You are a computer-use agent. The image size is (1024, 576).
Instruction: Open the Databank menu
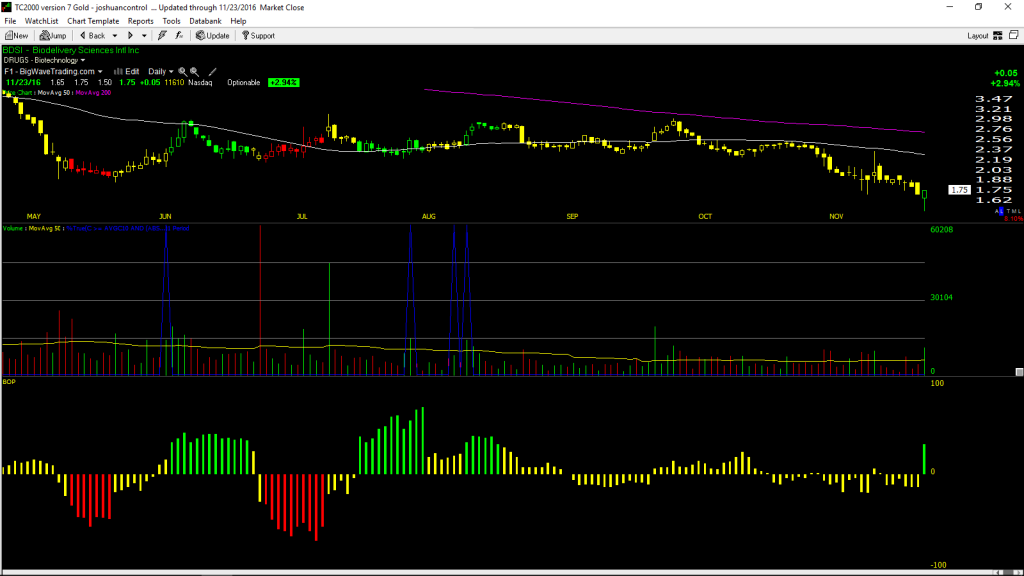pyautogui.click(x=205, y=21)
